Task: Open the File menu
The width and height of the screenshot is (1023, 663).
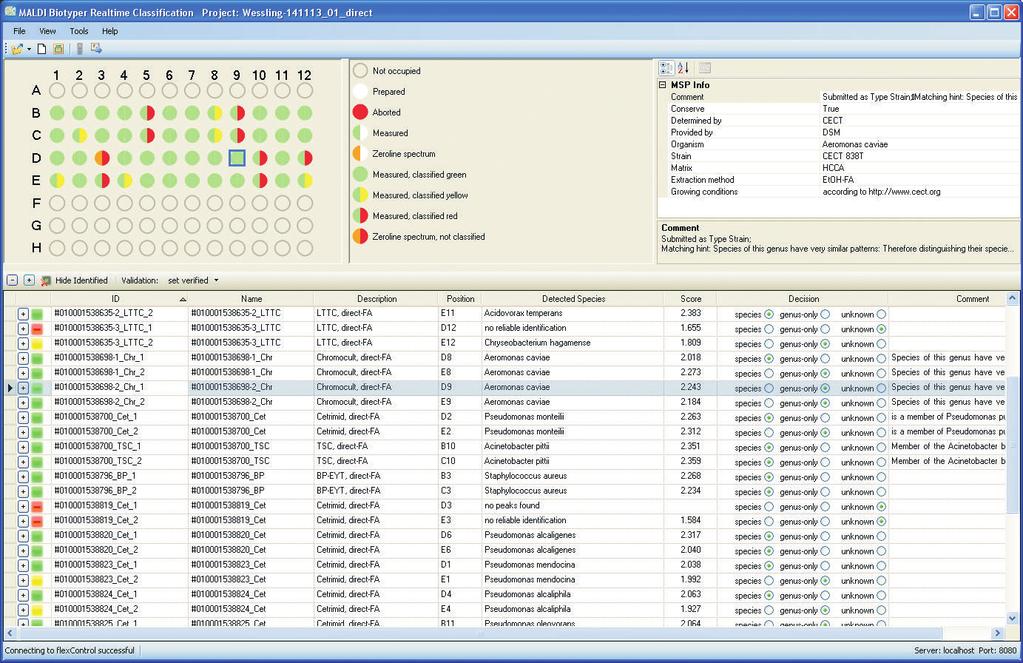Action: tap(20, 31)
